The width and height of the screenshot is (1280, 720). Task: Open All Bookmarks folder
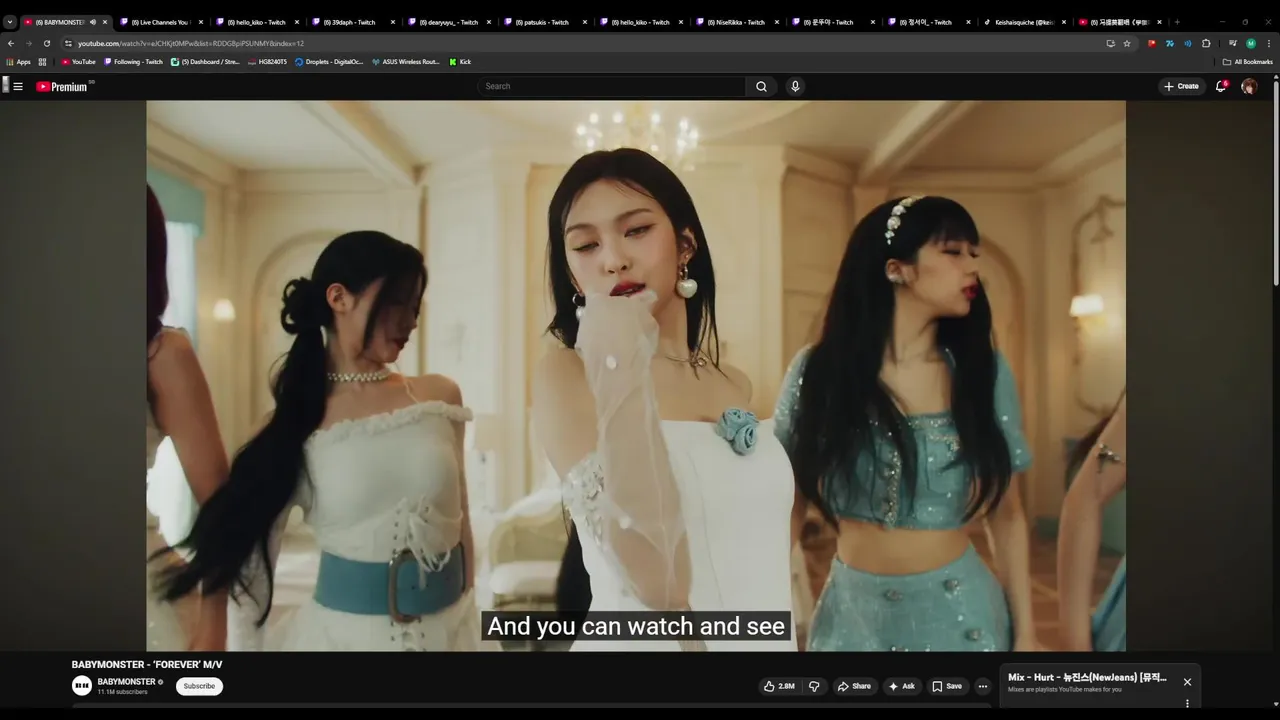pyautogui.click(x=1248, y=62)
